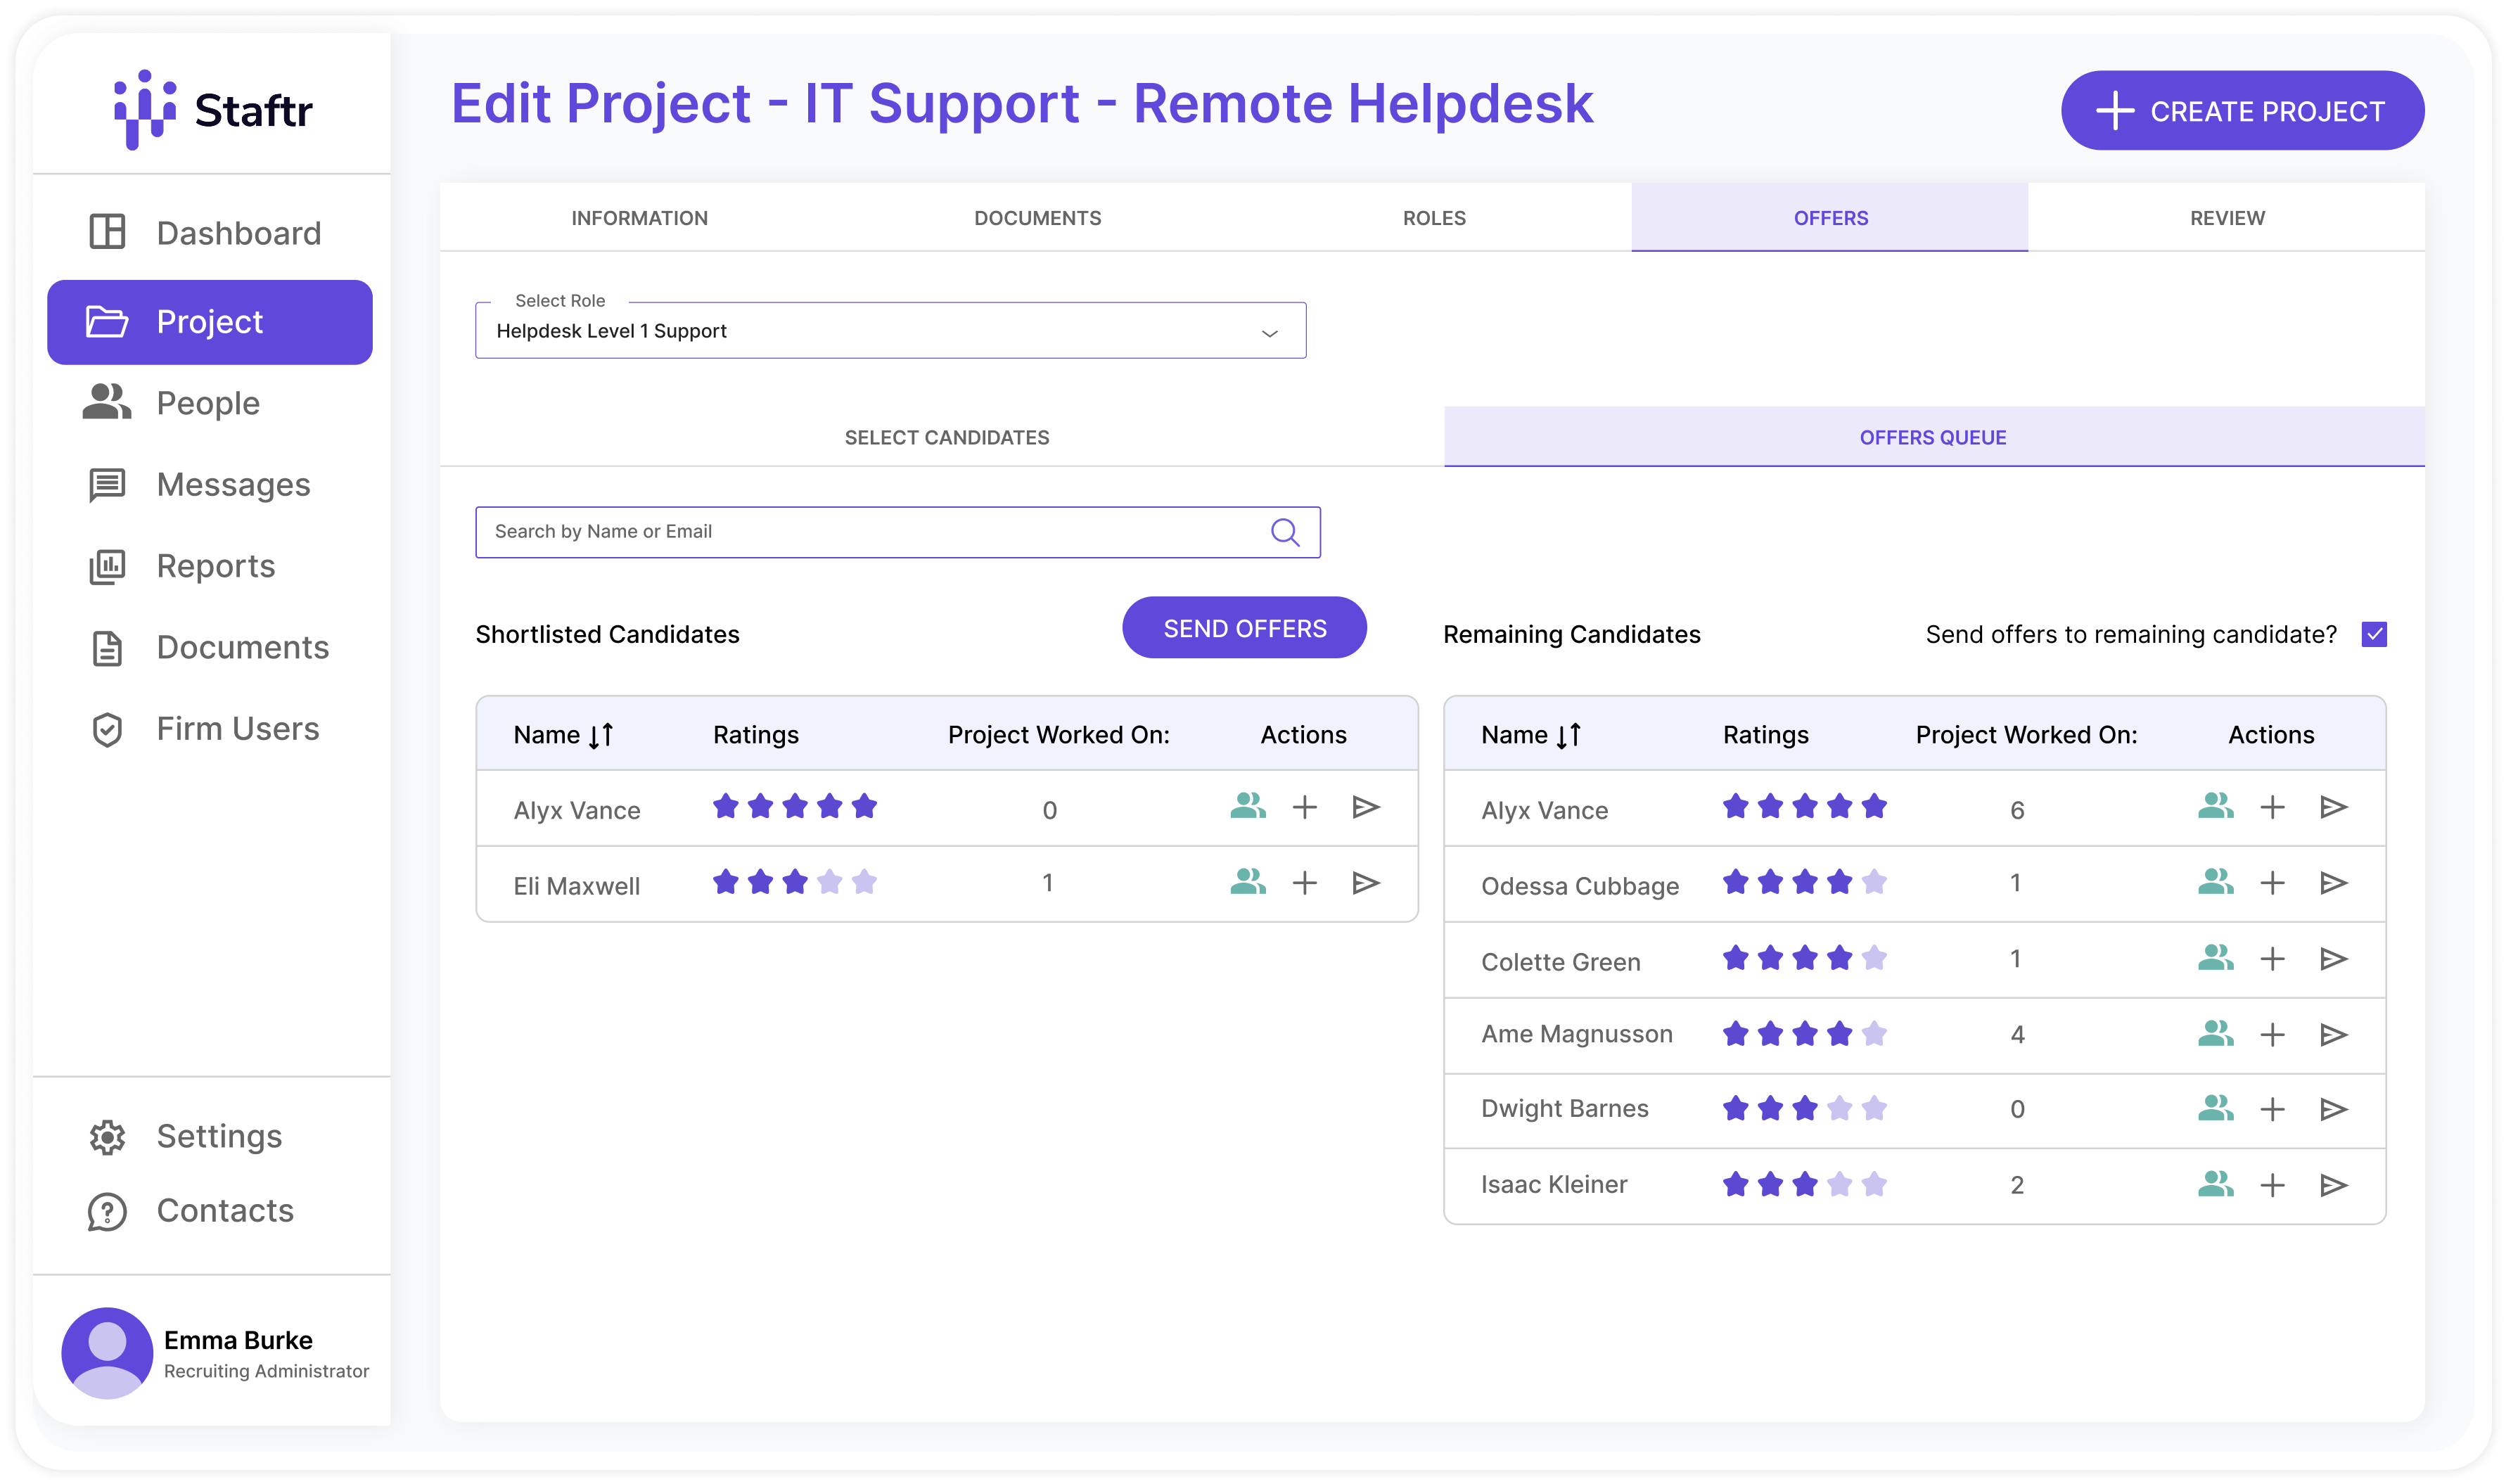Click send arrow for Ame Magnusson
The width and height of the screenshot is (2506, 1484).
point(2333,1035)
